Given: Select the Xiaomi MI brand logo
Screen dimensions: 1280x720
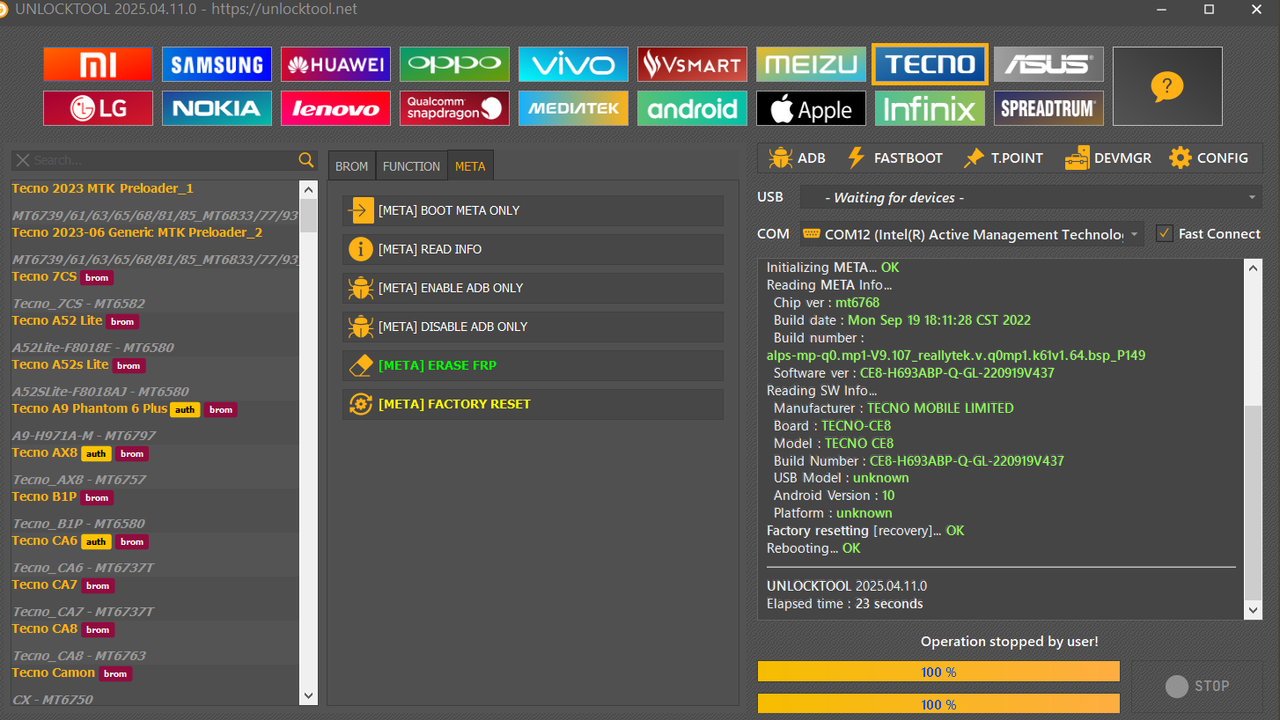Looking at the screenshot, I should [x=98, y=65].
